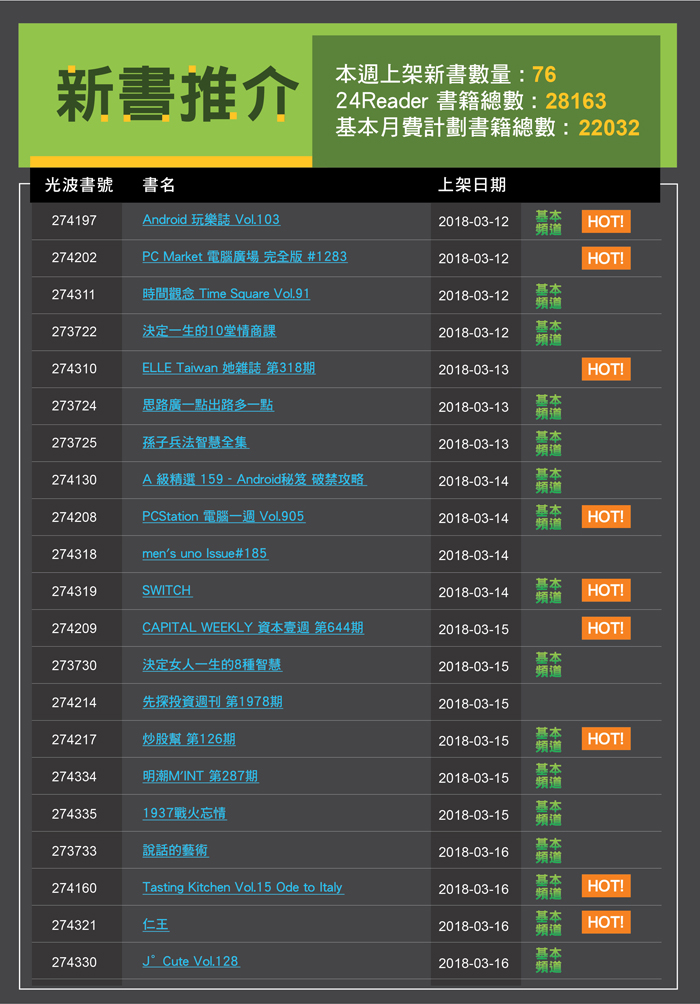Click HOT! badge next to CAPITAL WEEKLY
Image resolution: width=700 pixels, height=1004 pixels.
click(x=606, y=628)
